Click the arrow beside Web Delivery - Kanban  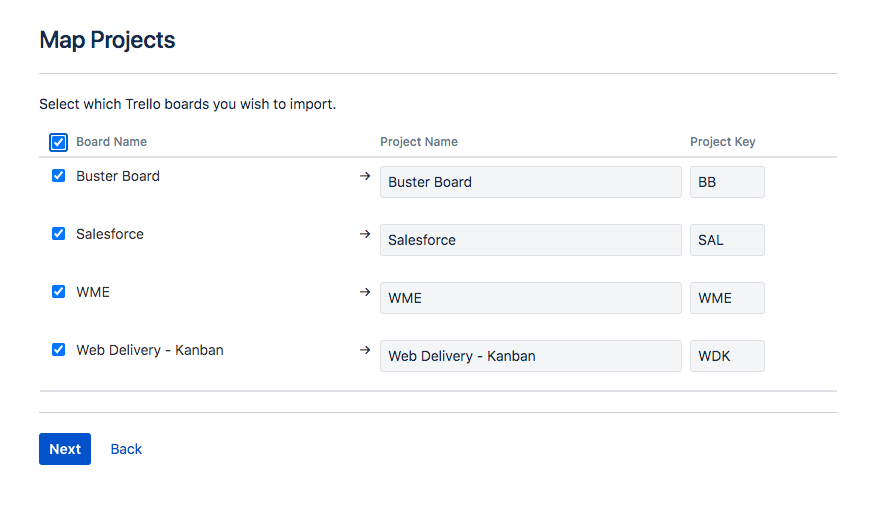365,350
